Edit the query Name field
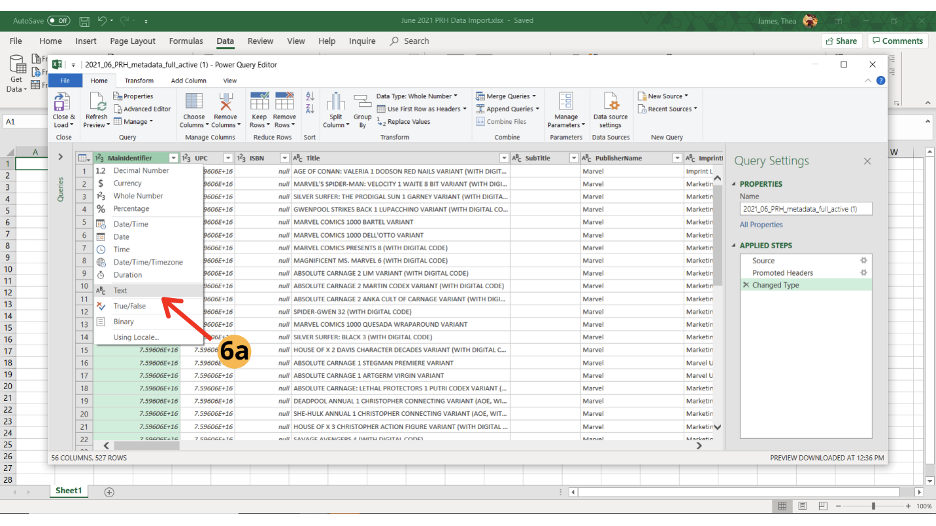The height and width of the screenshot is (526, 936). tap(806, 209)
